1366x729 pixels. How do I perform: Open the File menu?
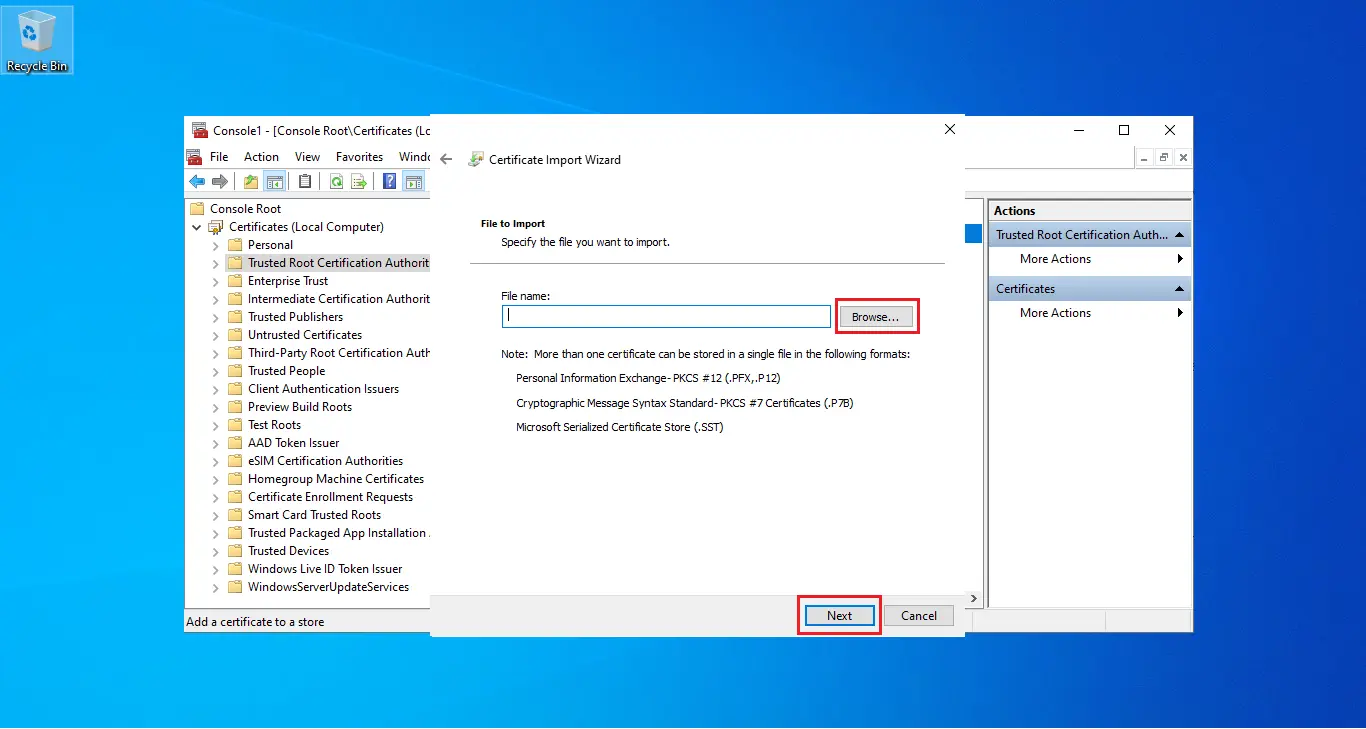tap(219, 157)
